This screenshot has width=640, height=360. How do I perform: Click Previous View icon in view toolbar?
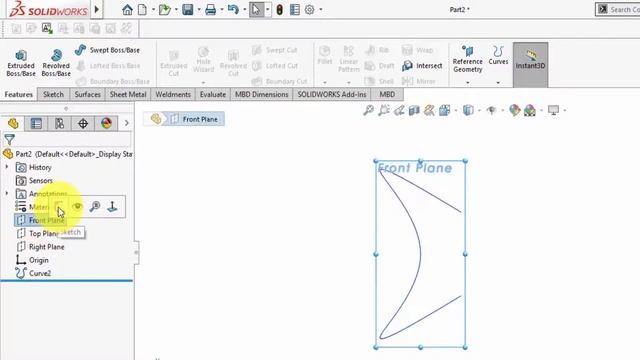[x=399, y=110]
